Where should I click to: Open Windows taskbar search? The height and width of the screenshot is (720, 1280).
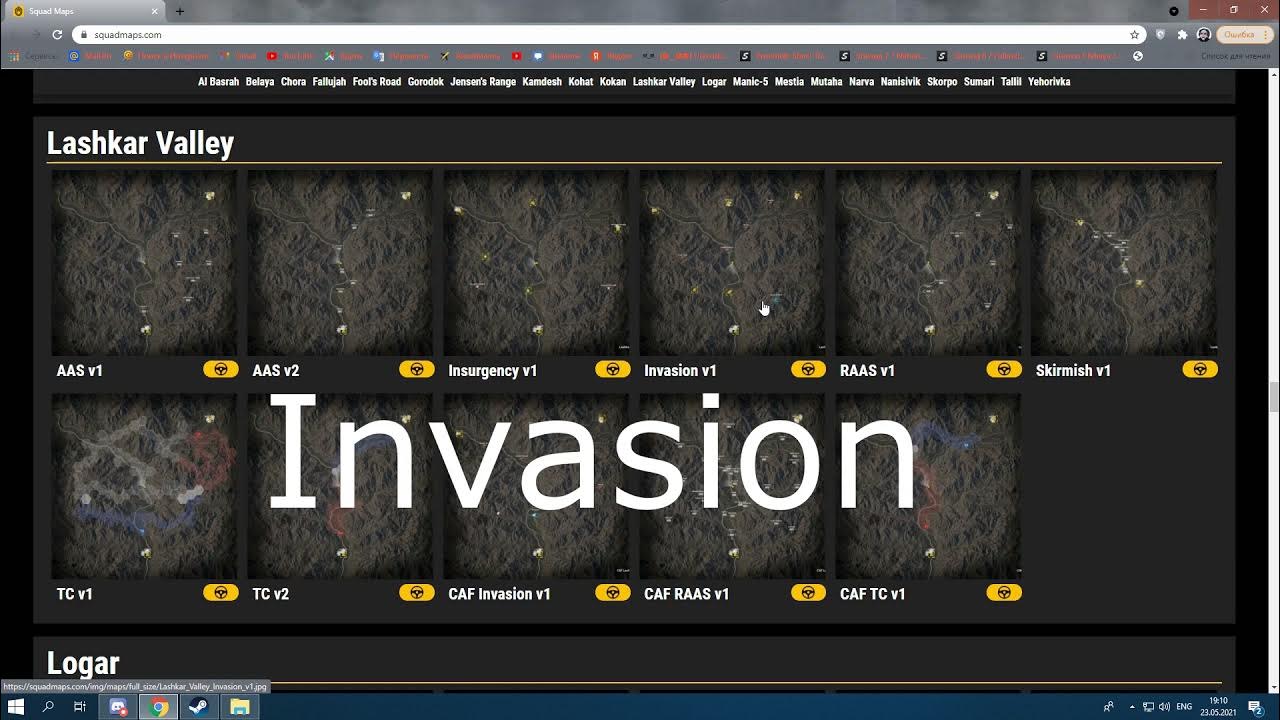click(48, 707)
